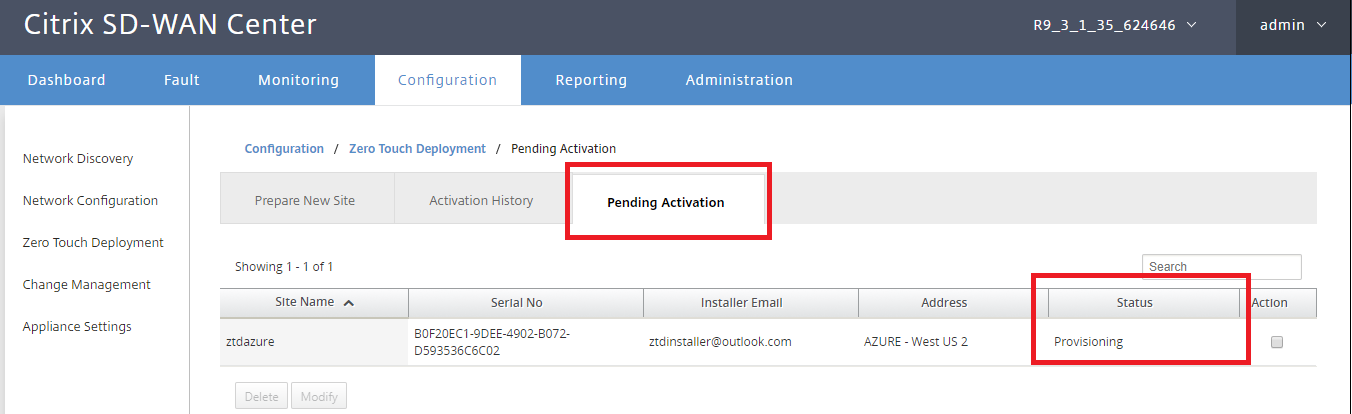Screen dimensions: 1352x414
Task: Open the Administration menu
Action: [x=739, y=80]
